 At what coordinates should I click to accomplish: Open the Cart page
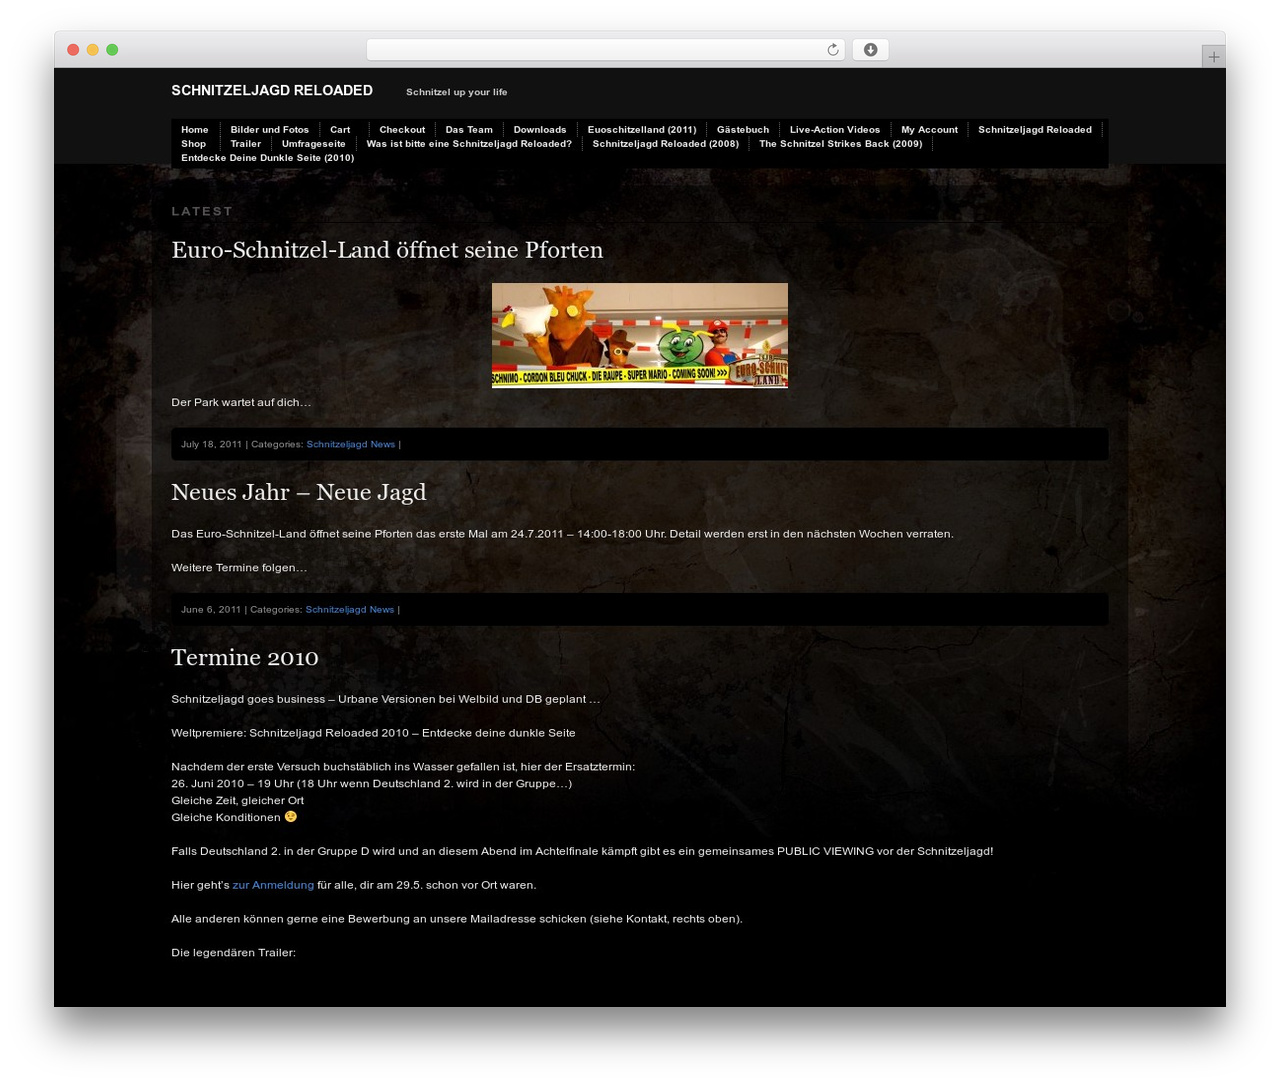[x=340, y=130]
